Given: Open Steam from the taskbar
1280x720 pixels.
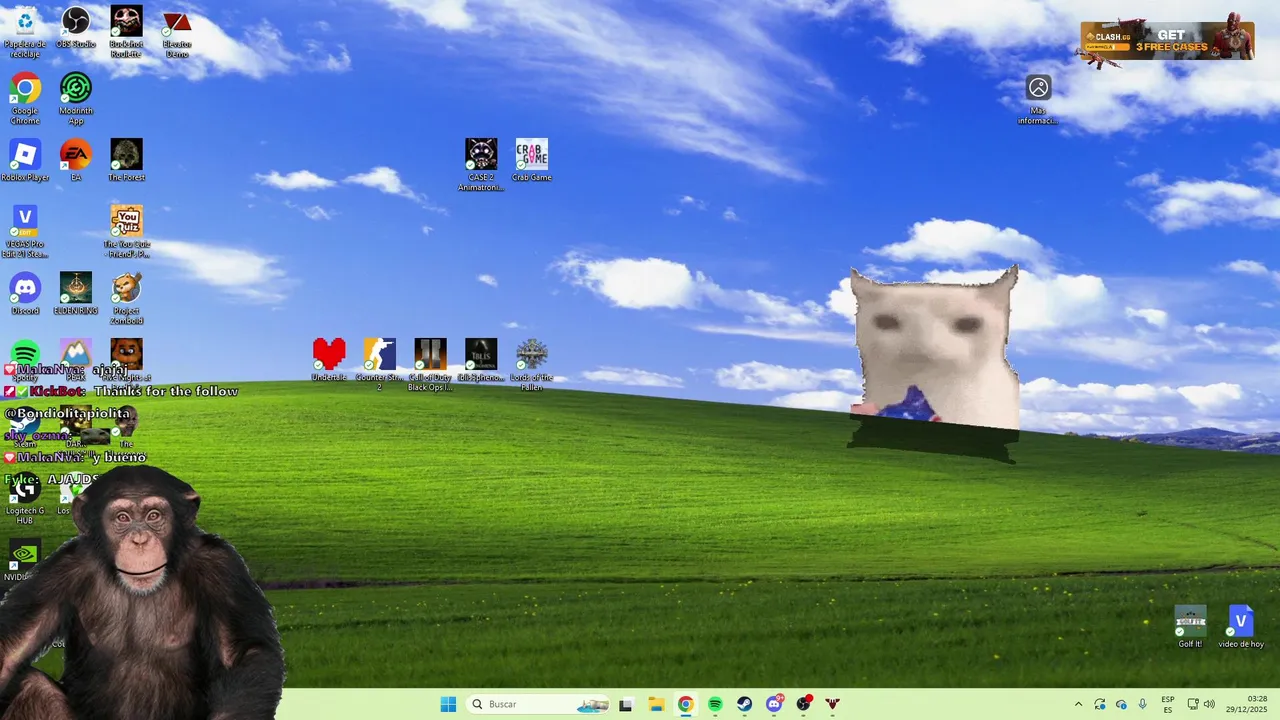Looking at the screenshot, I should (x=745, y=704).
